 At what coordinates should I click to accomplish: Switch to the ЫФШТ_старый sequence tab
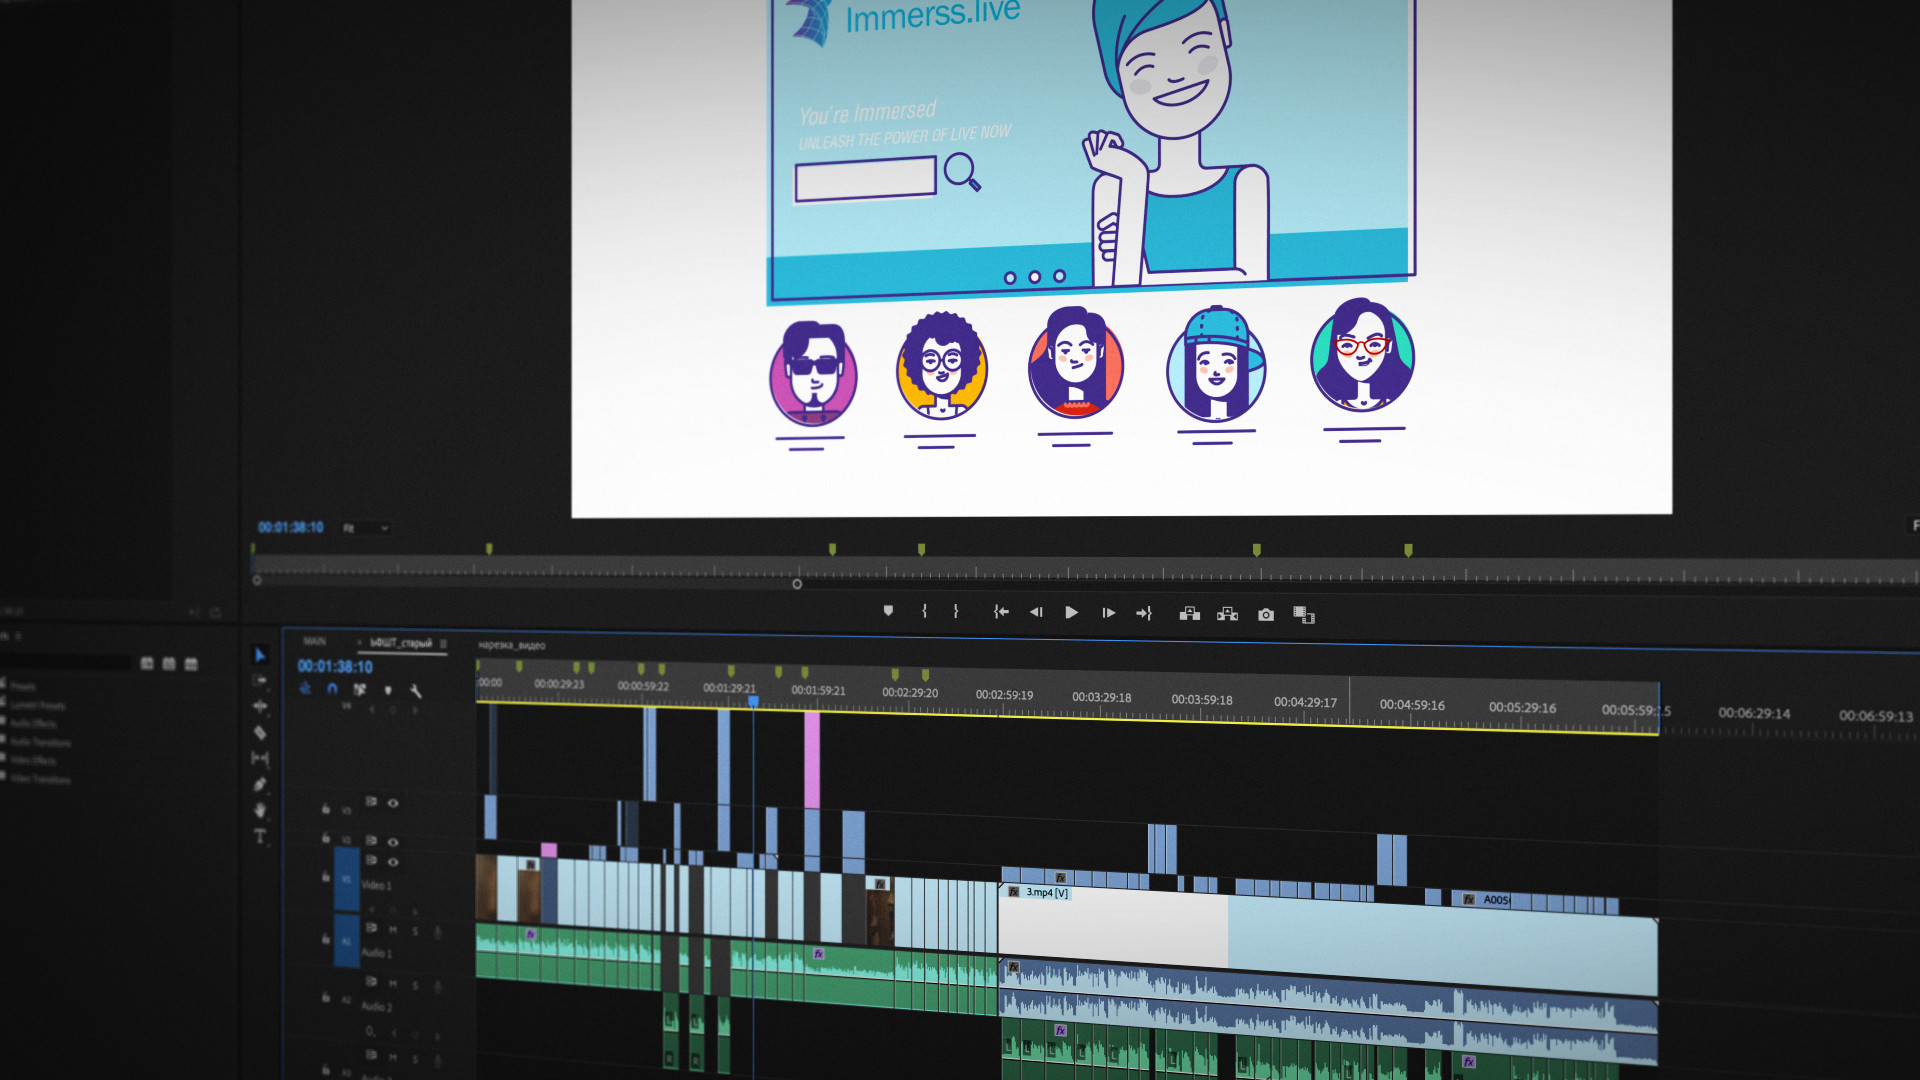(x=401, y=643)
